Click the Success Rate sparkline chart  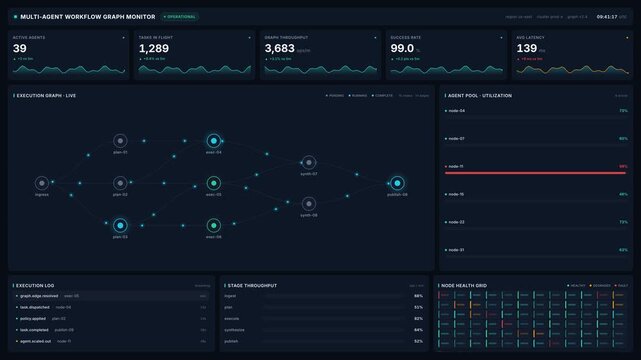point(446,70)
